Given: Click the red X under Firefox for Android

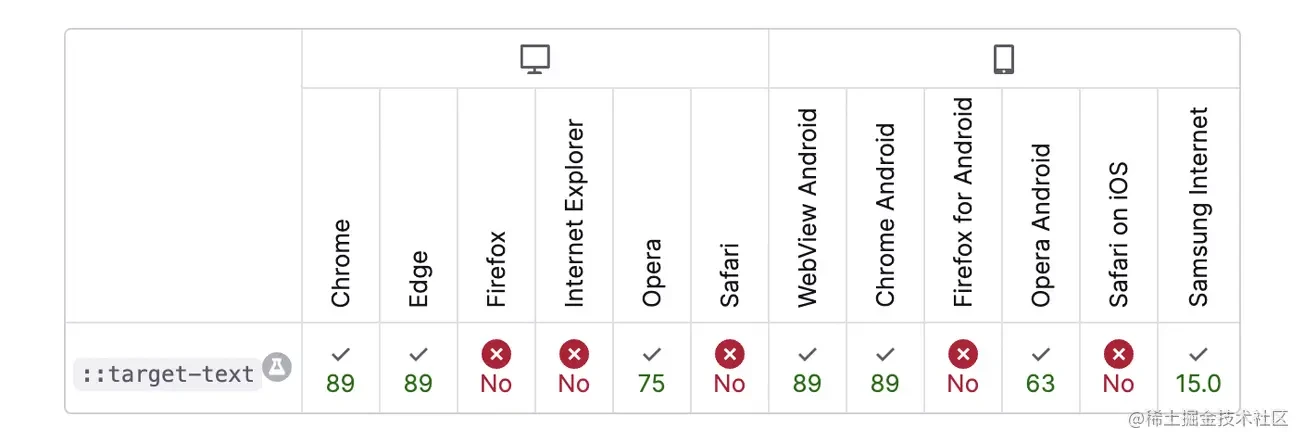Looking at the screenshot, I should click(x=963, y=354).
